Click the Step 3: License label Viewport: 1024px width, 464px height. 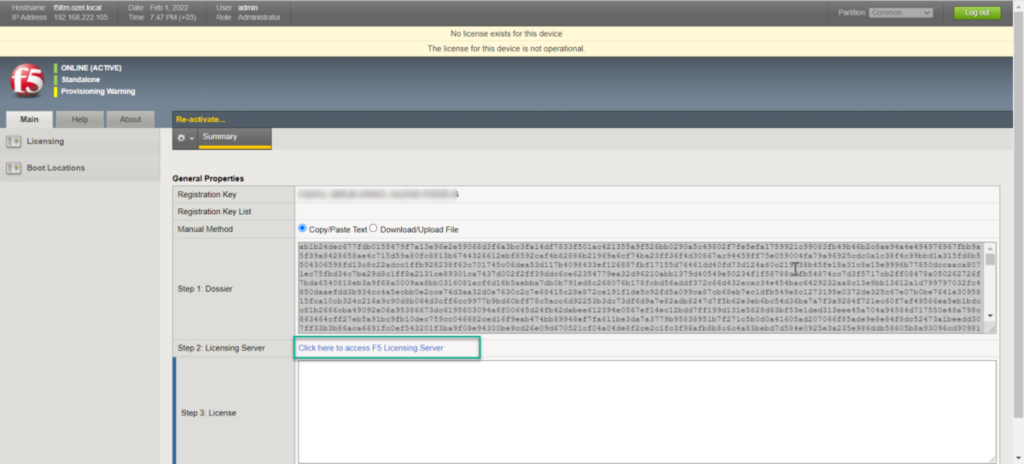point(208,413)
